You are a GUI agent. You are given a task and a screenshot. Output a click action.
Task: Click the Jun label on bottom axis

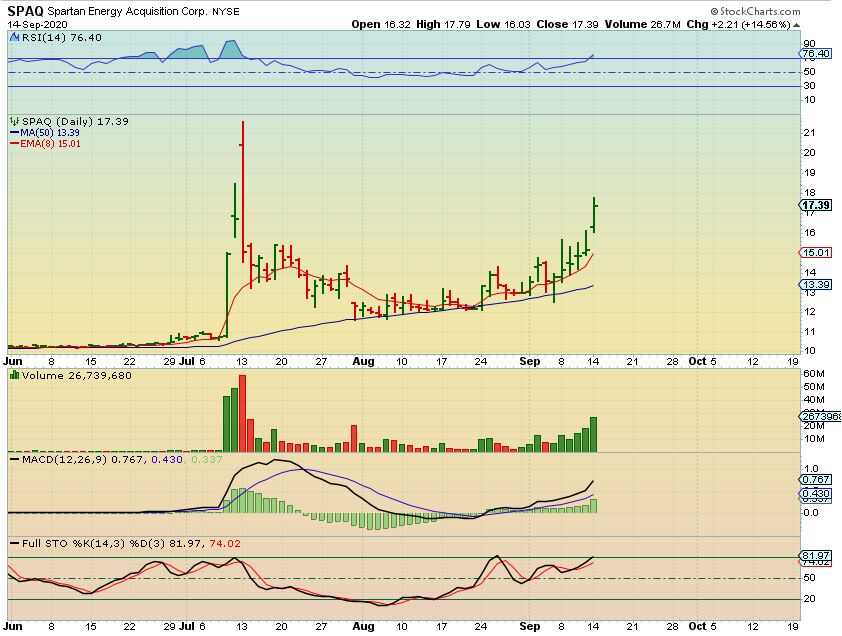(13, 626)
